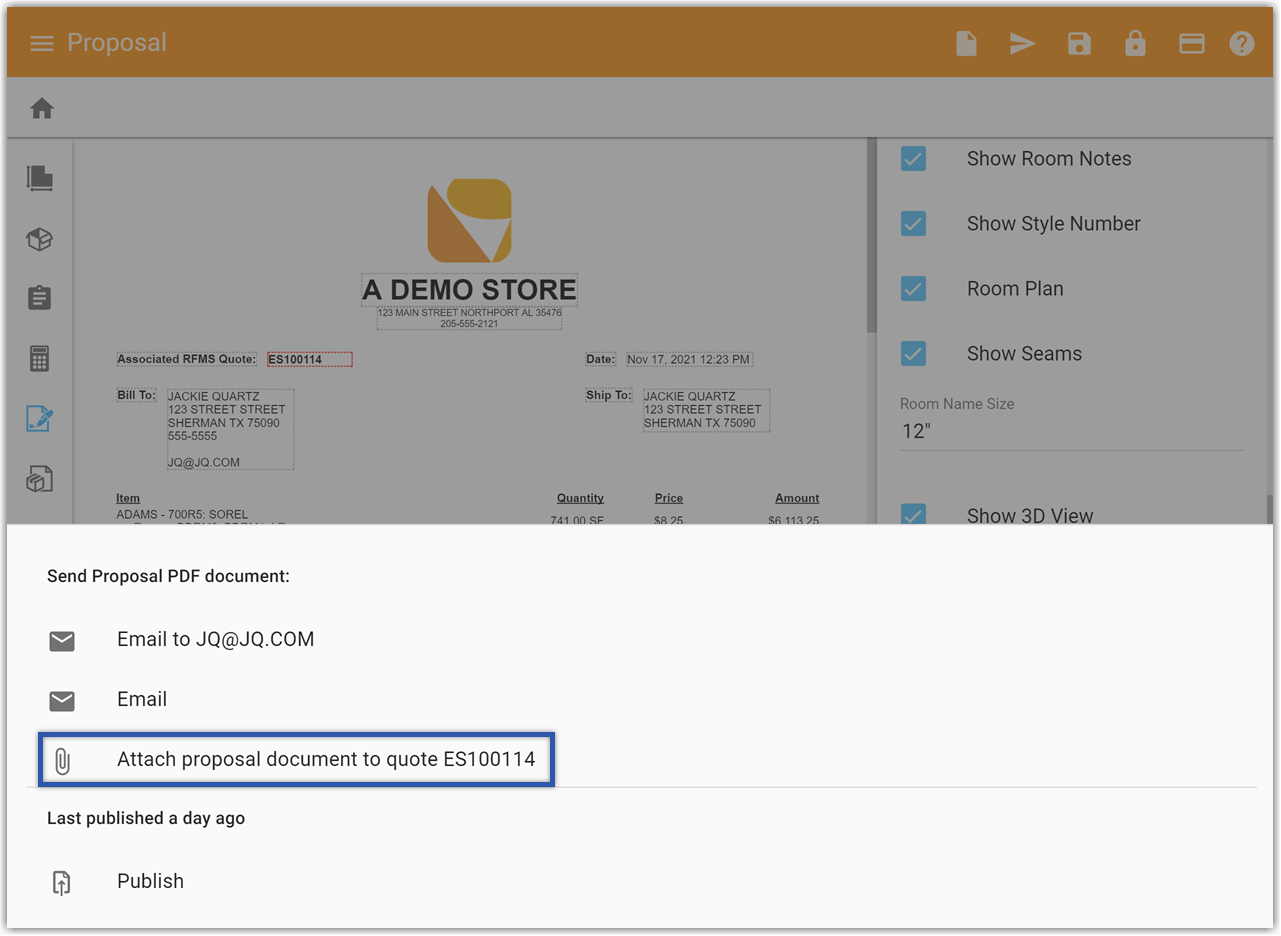The width and height of the screenshot is (1281, 936).
Task: Click the send arrow icon in toolbar
Action: tap(1022, 43)
